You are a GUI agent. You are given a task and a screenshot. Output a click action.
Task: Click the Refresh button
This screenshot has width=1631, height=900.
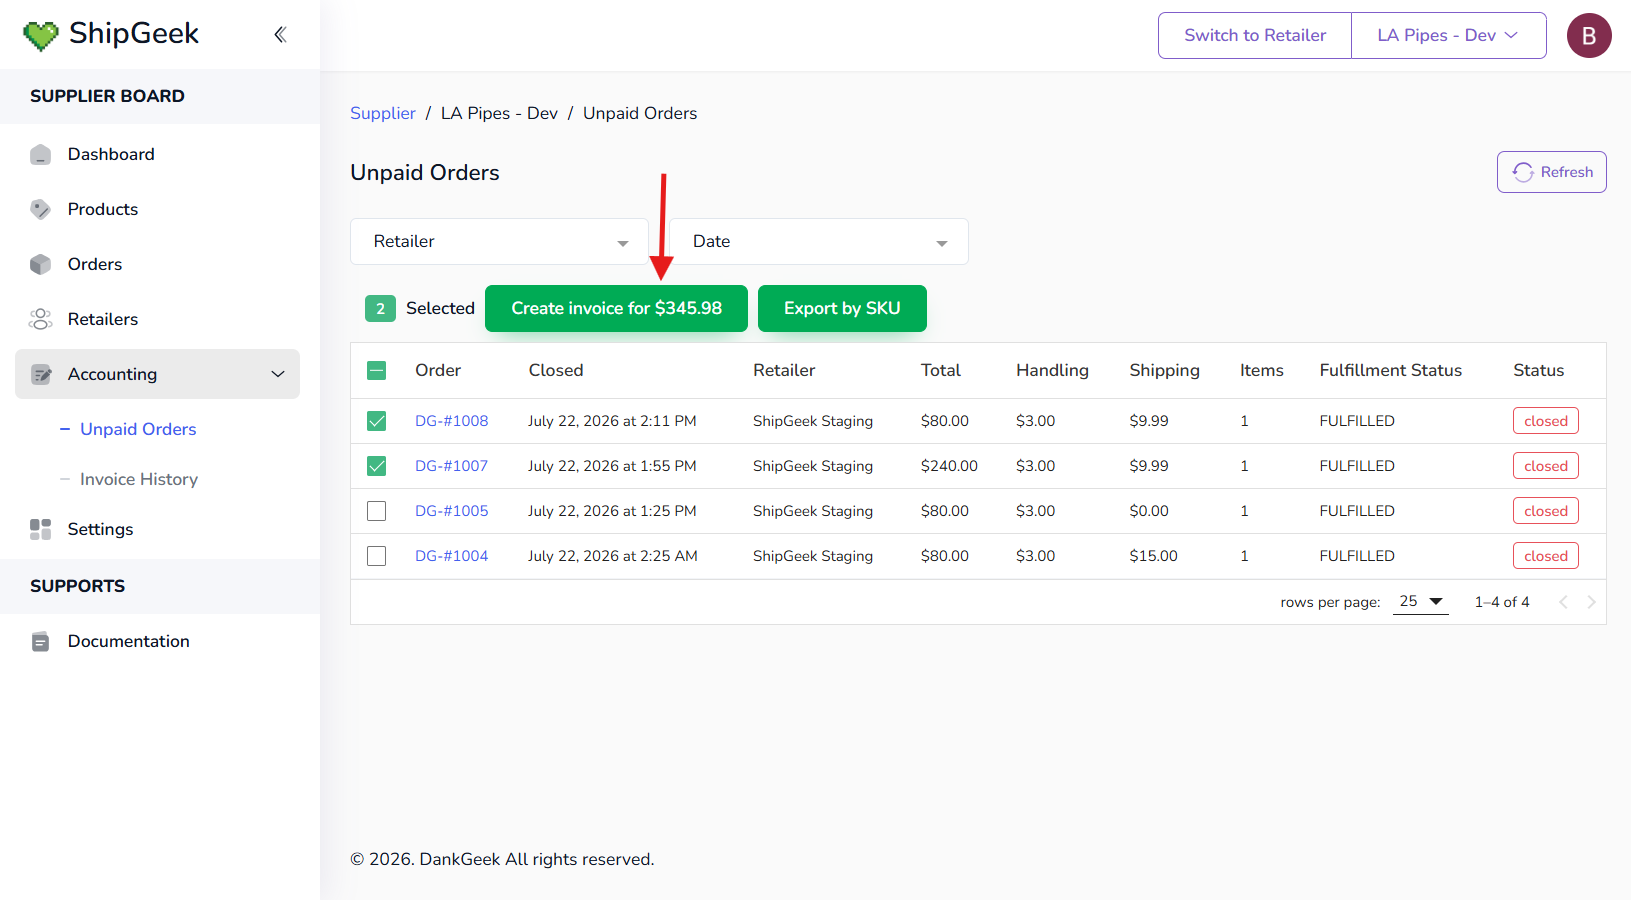click(1552, 172)
